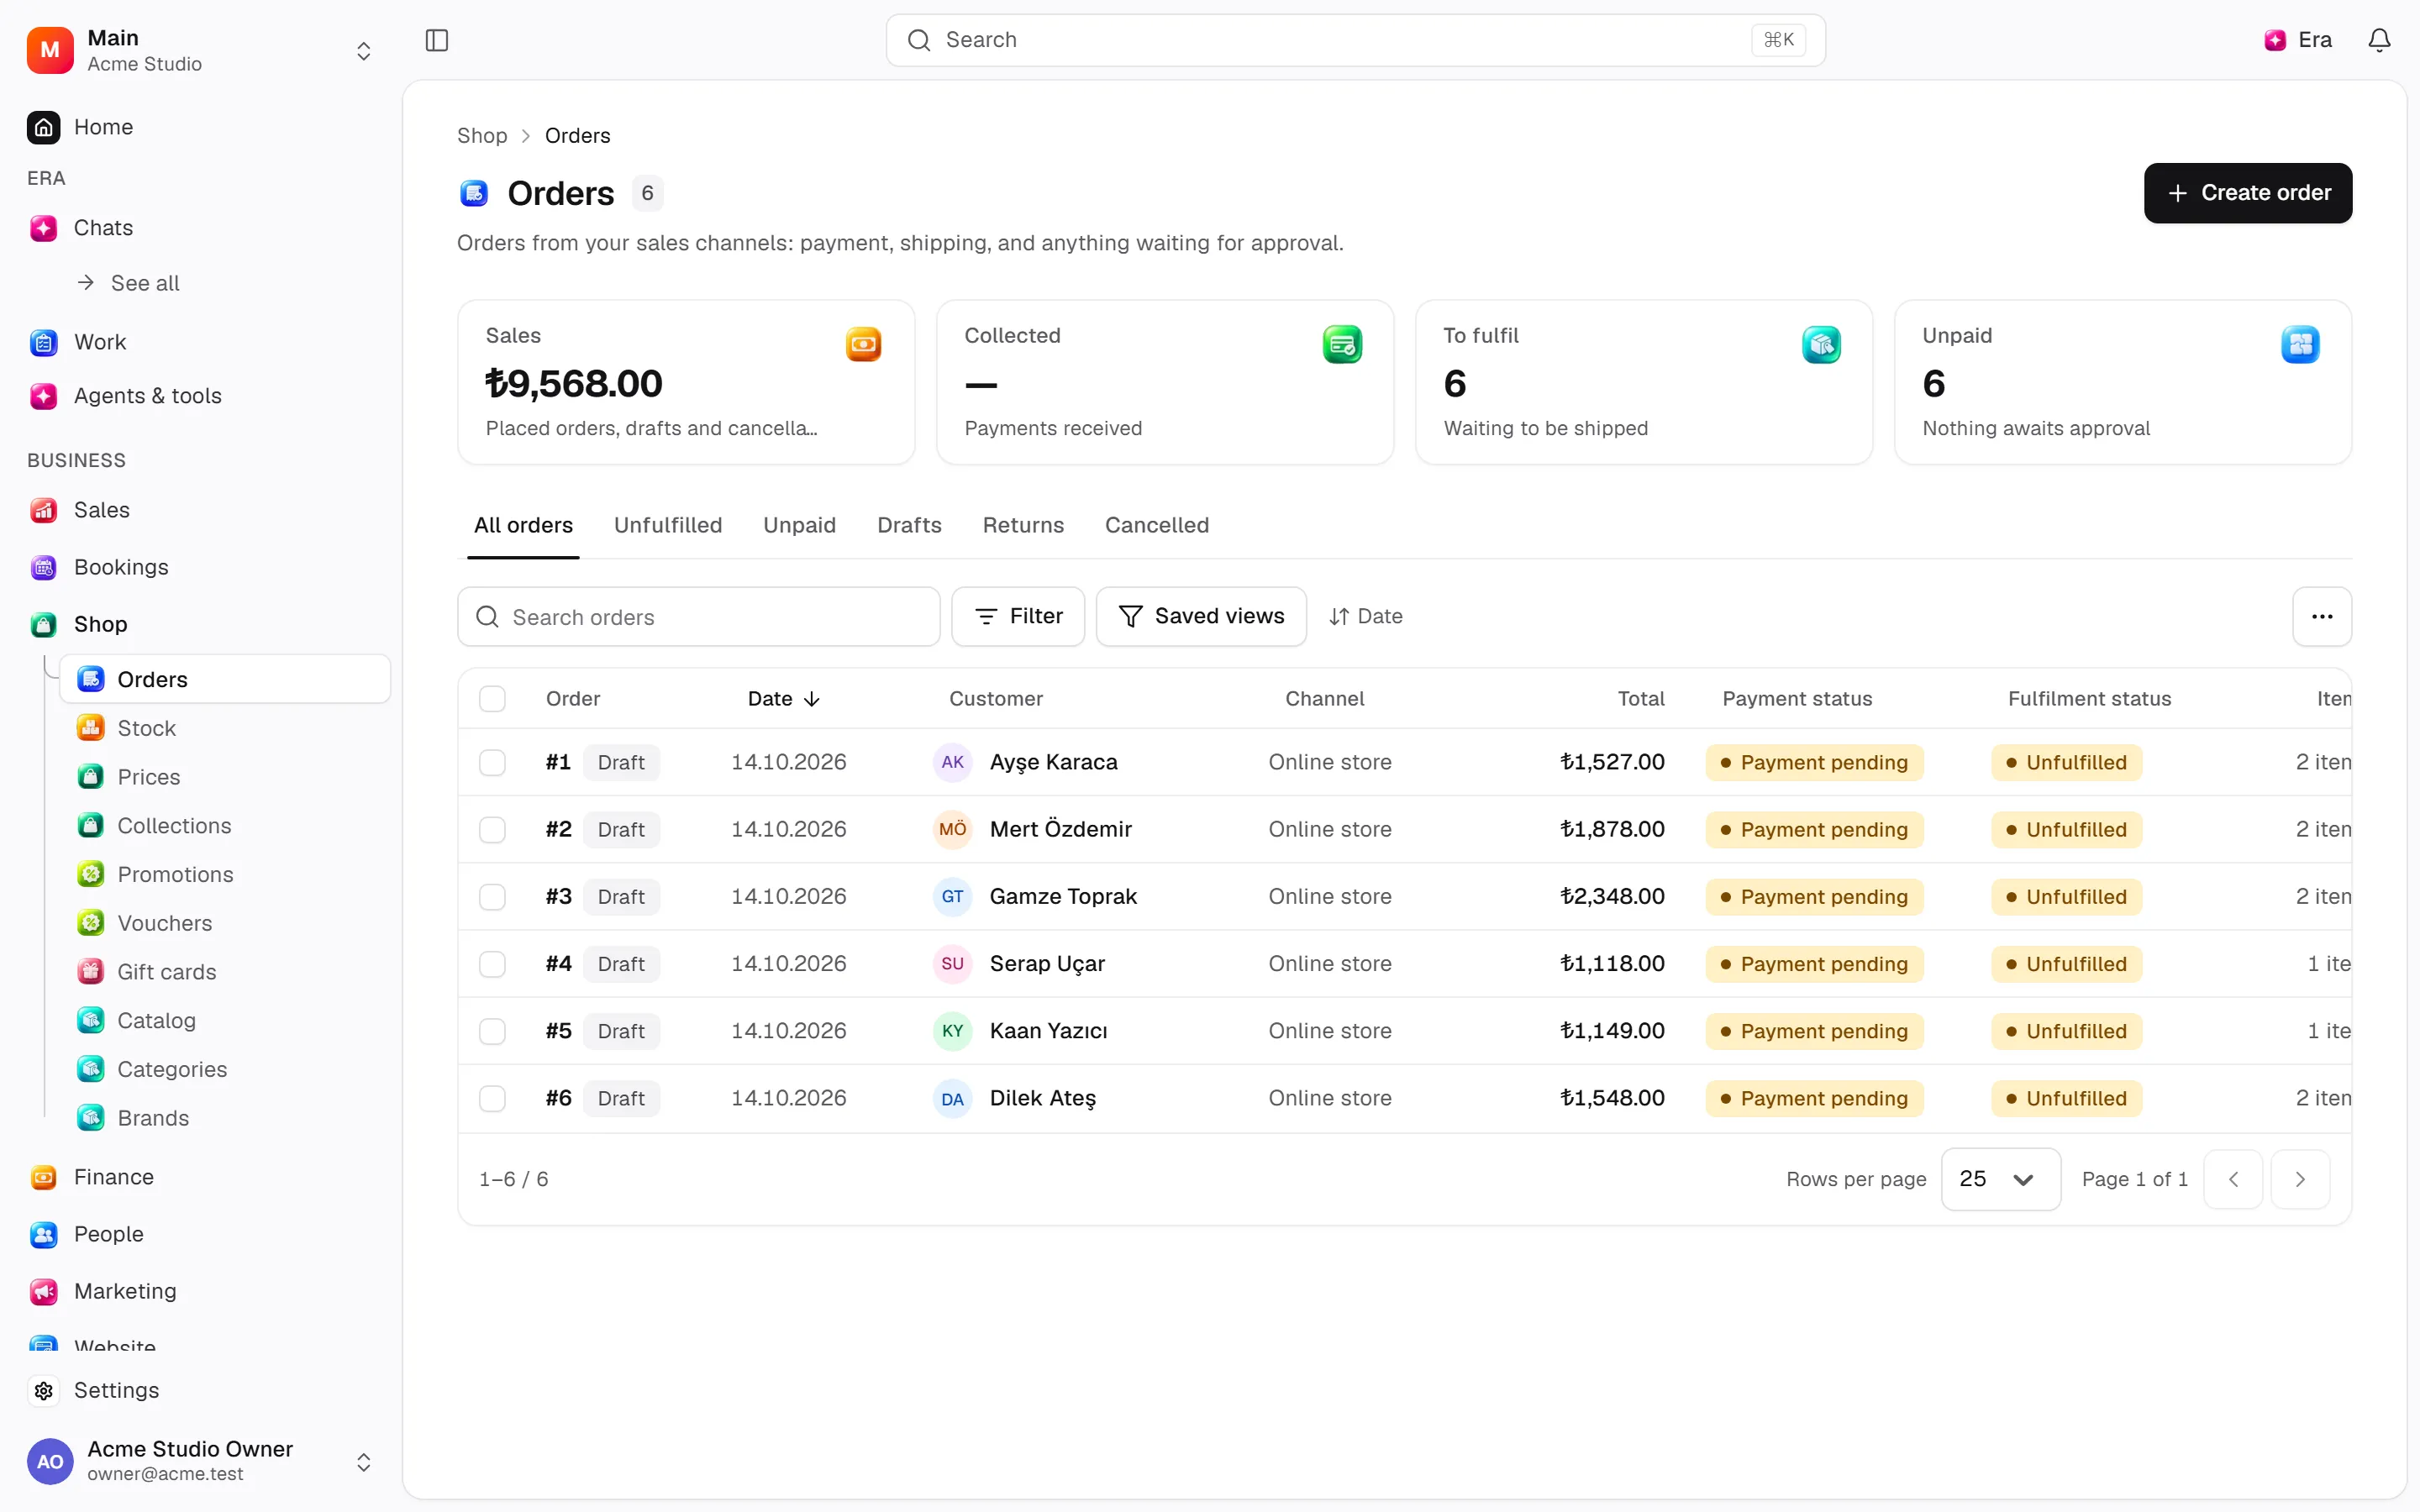
Task: Focus the Search orders field
Action: coord(699,616)
